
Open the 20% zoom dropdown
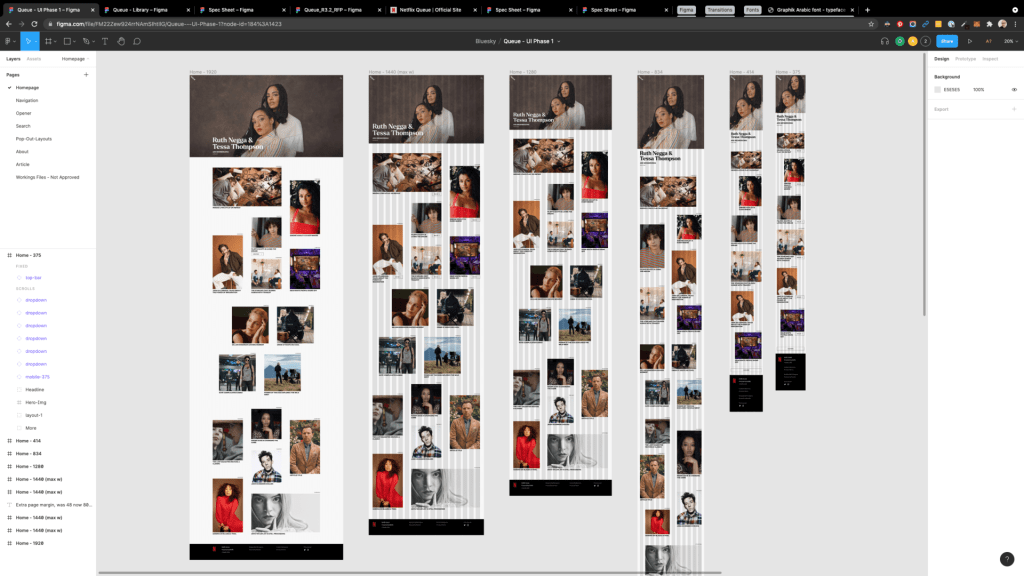pyautogui.click(x=1011, y=41)
